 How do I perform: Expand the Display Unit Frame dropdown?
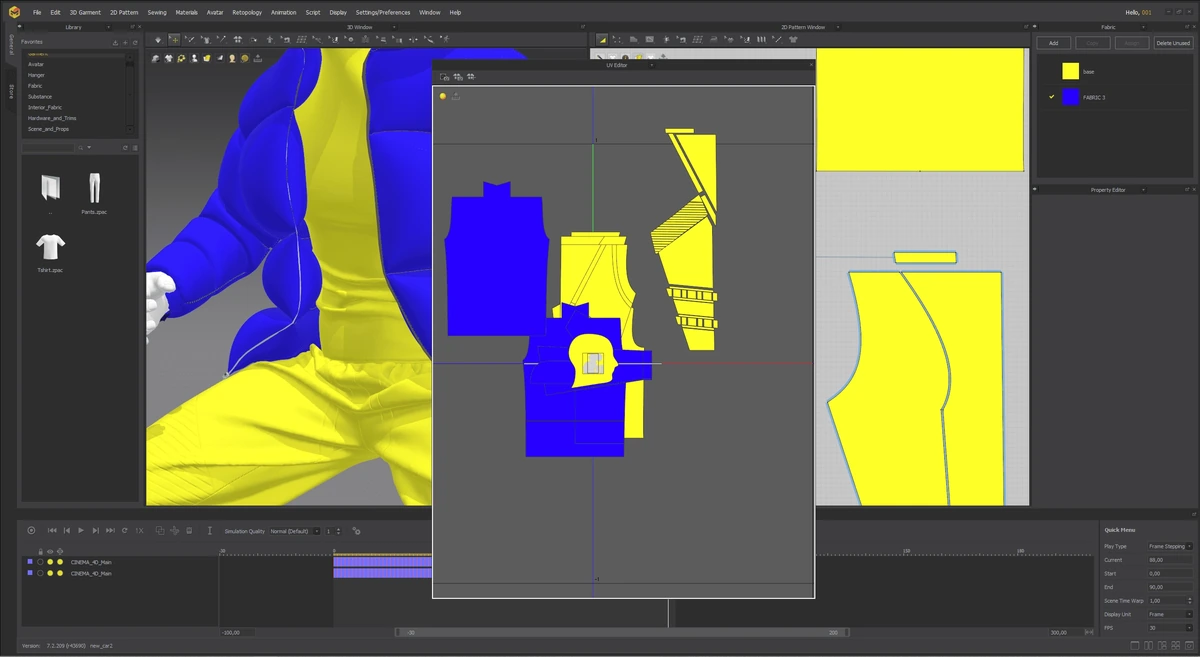(1170, 614)
